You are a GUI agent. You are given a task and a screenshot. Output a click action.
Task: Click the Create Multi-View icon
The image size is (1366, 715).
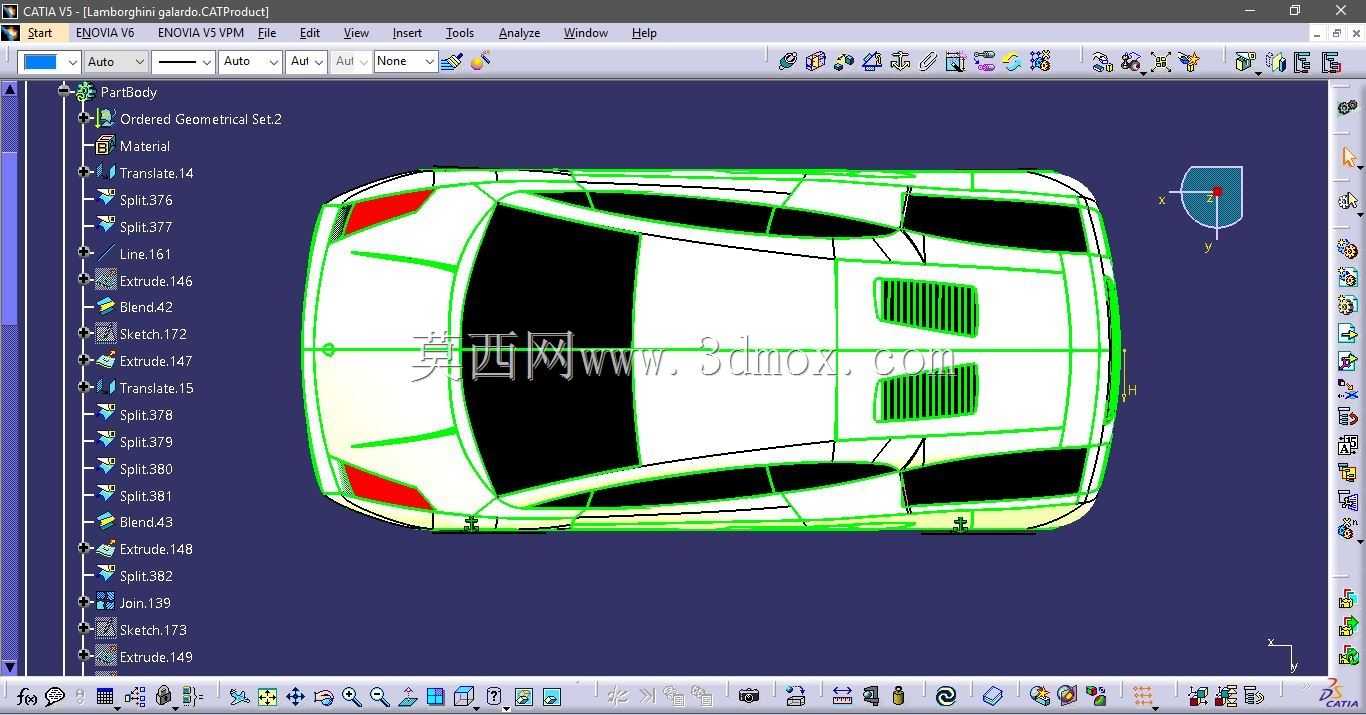pyautogui.click(x=435, y=697)
